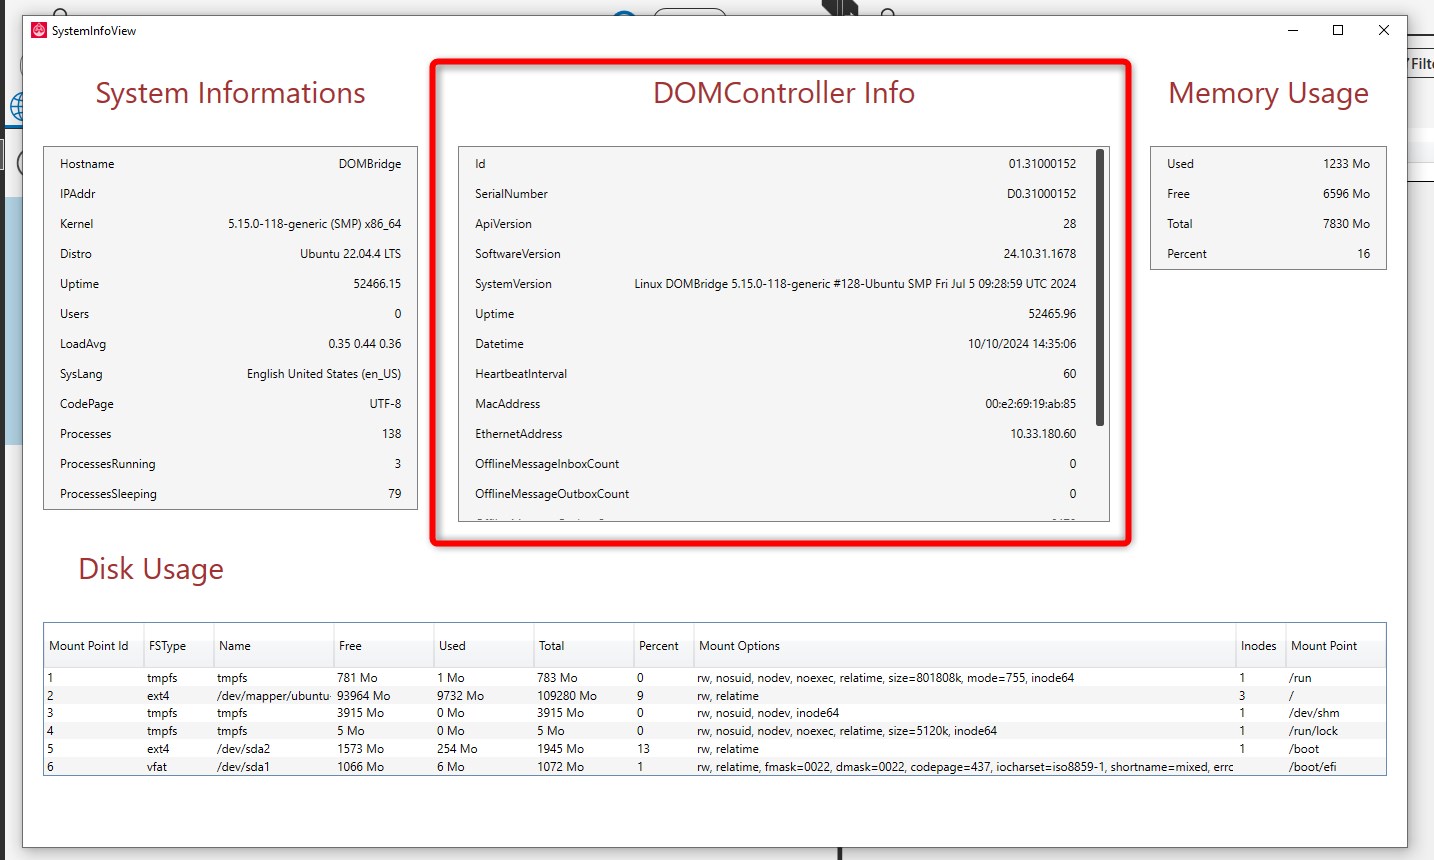Select the ProcessesRunning row

(230, 464)
